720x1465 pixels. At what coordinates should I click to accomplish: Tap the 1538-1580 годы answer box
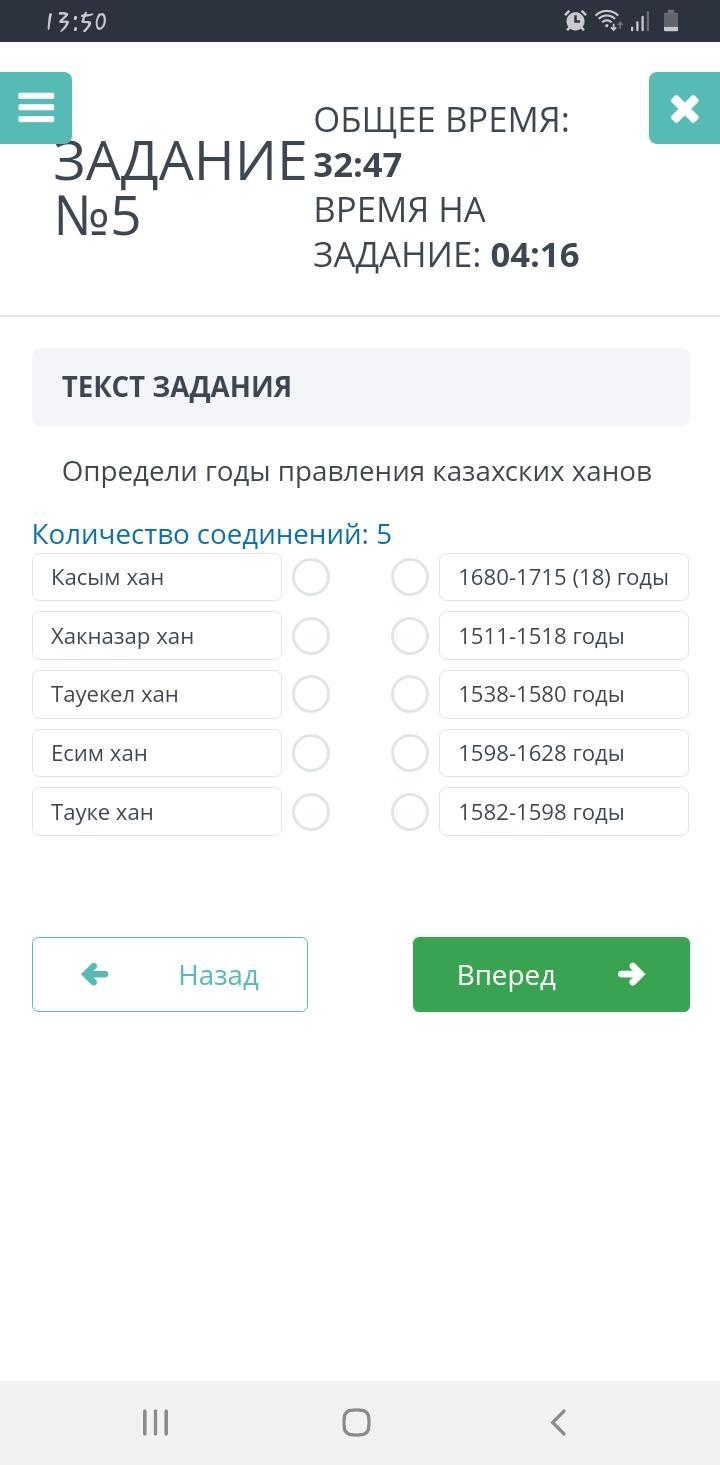563,694
